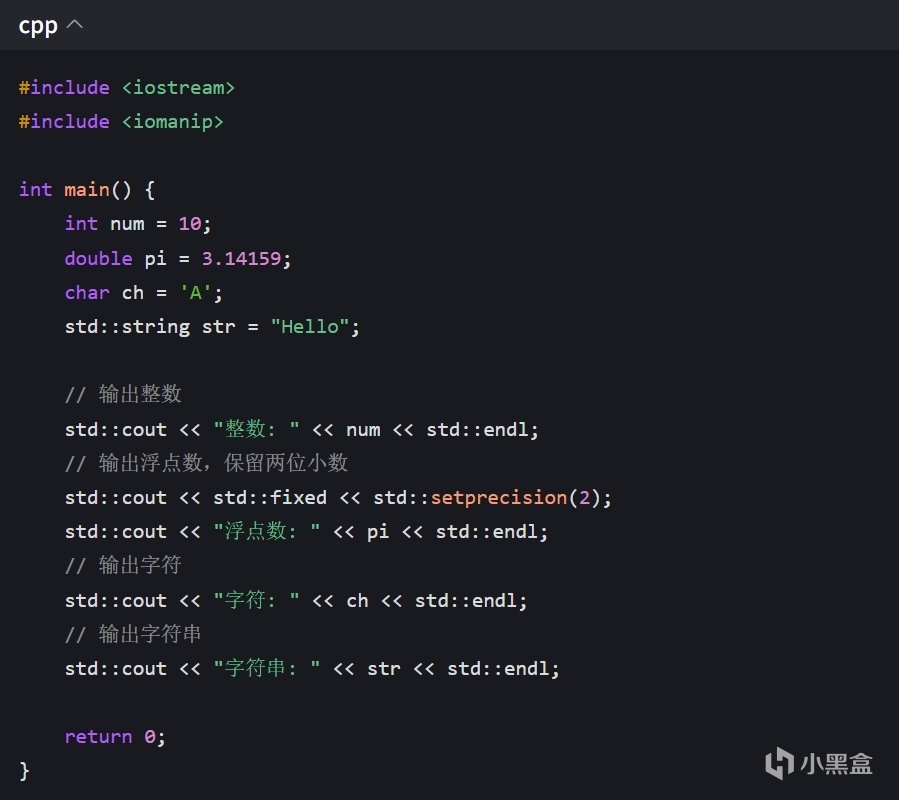Click the 小黑盒 logo icon
Screen dimensions: 899x800
780,764
